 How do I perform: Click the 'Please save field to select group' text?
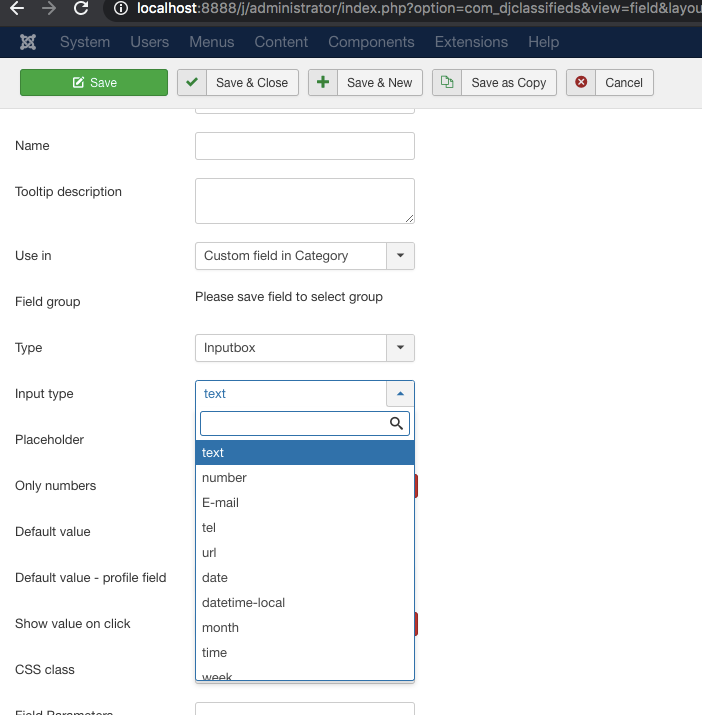point(289,297)
